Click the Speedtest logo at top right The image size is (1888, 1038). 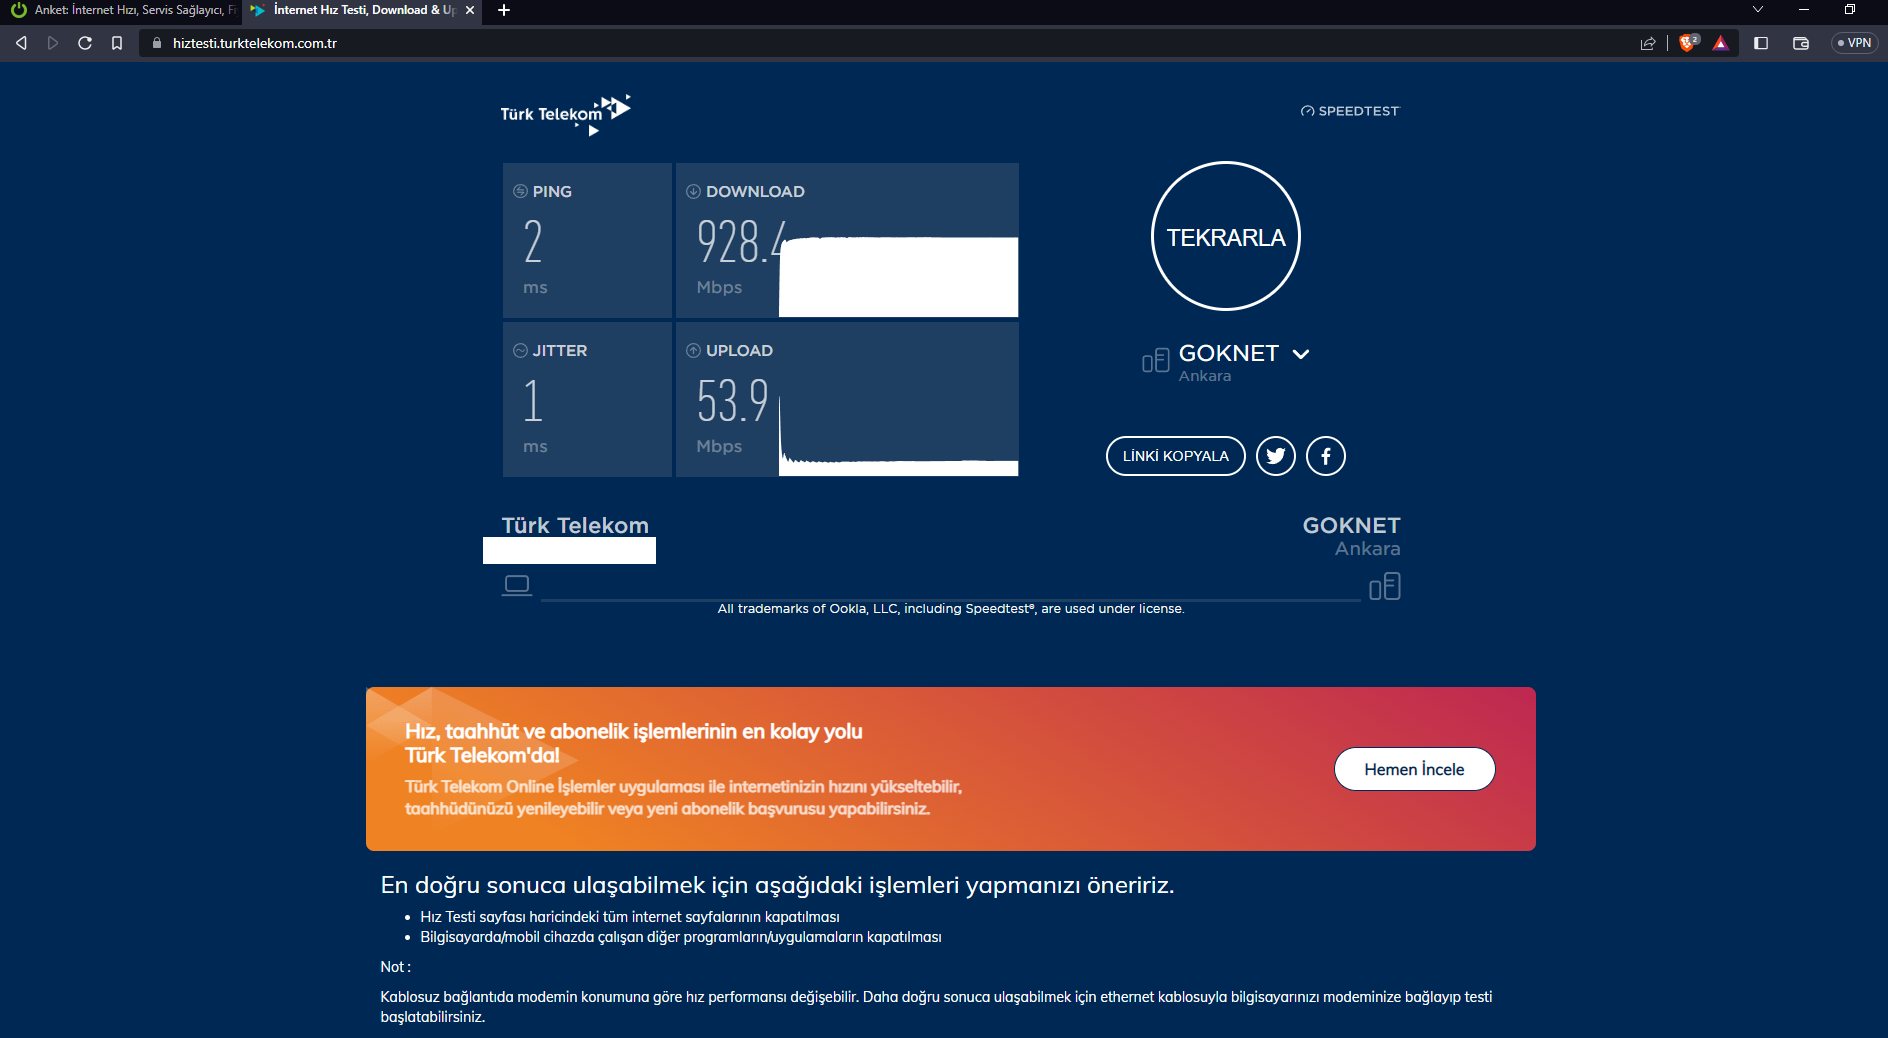click(x=1350, y=111)
